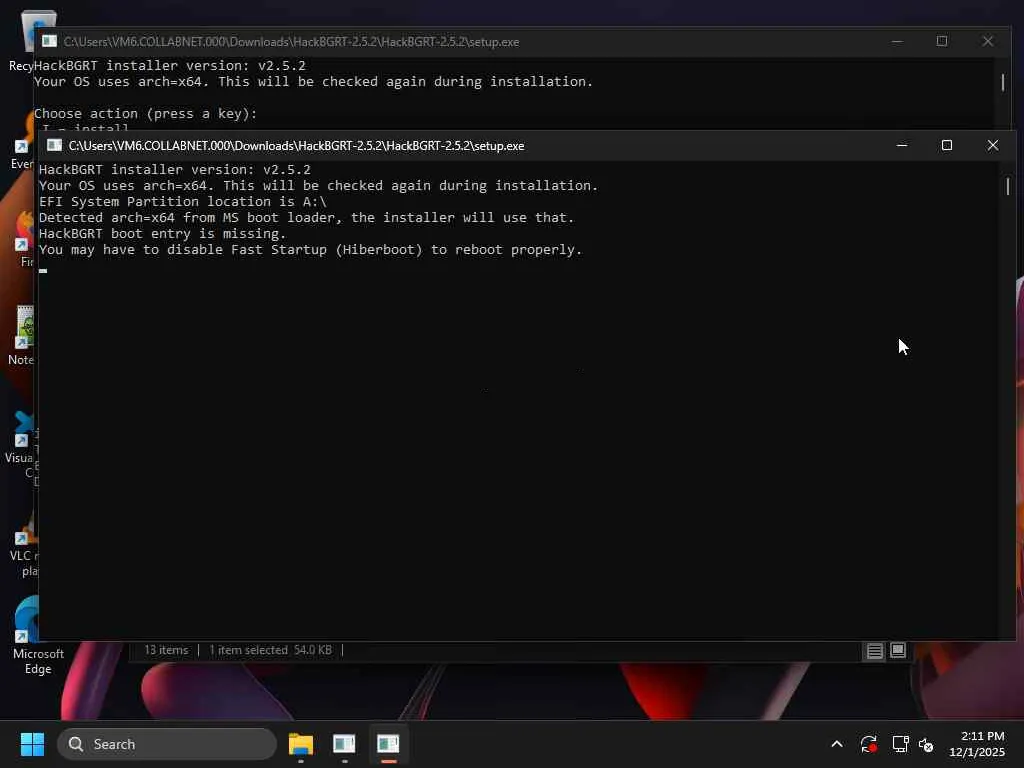
Task: Click 'HackBGRT installer version: v2.5.2' in front console
Action: [175, 169]
